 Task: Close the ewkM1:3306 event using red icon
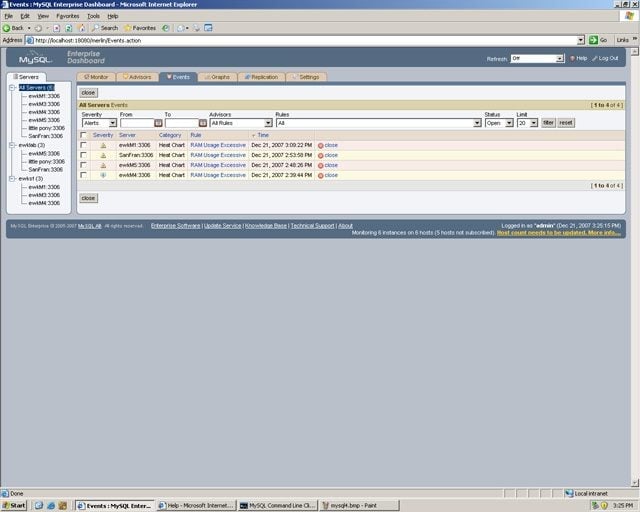click(x=321, y=145)
